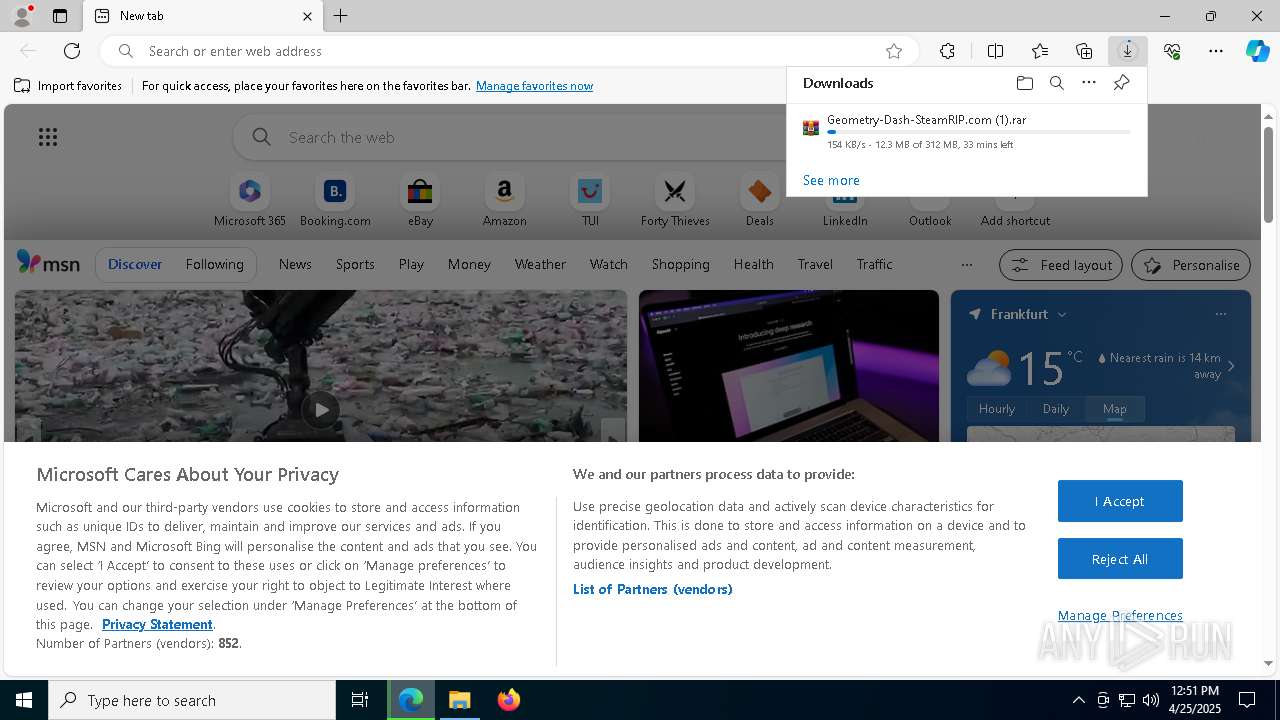Viewport: 1280px width, 720px height.
Task: Switch weather to Hourly
Action: click(x=997, y=408)
